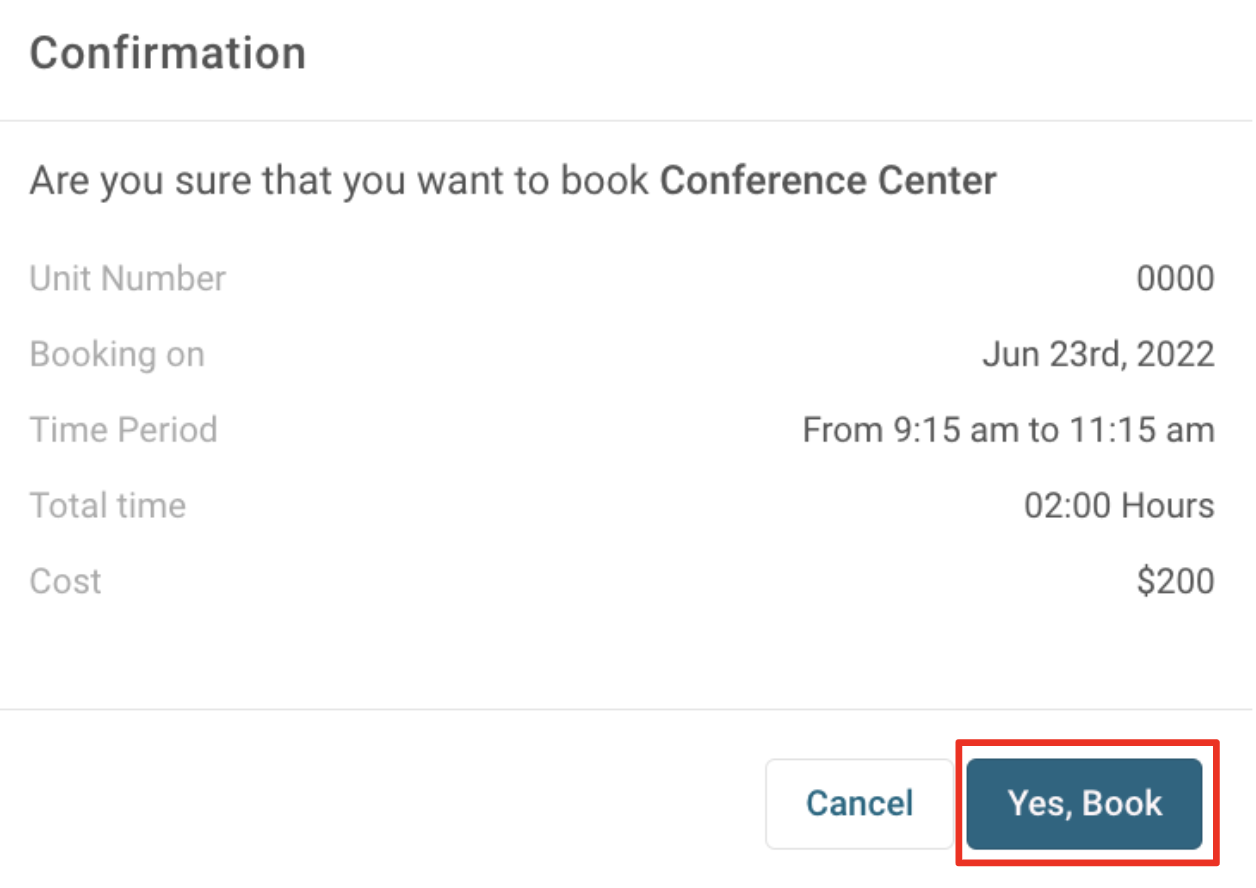
Task: Click the Yes, Book button
Action: tap(1085, 803)
